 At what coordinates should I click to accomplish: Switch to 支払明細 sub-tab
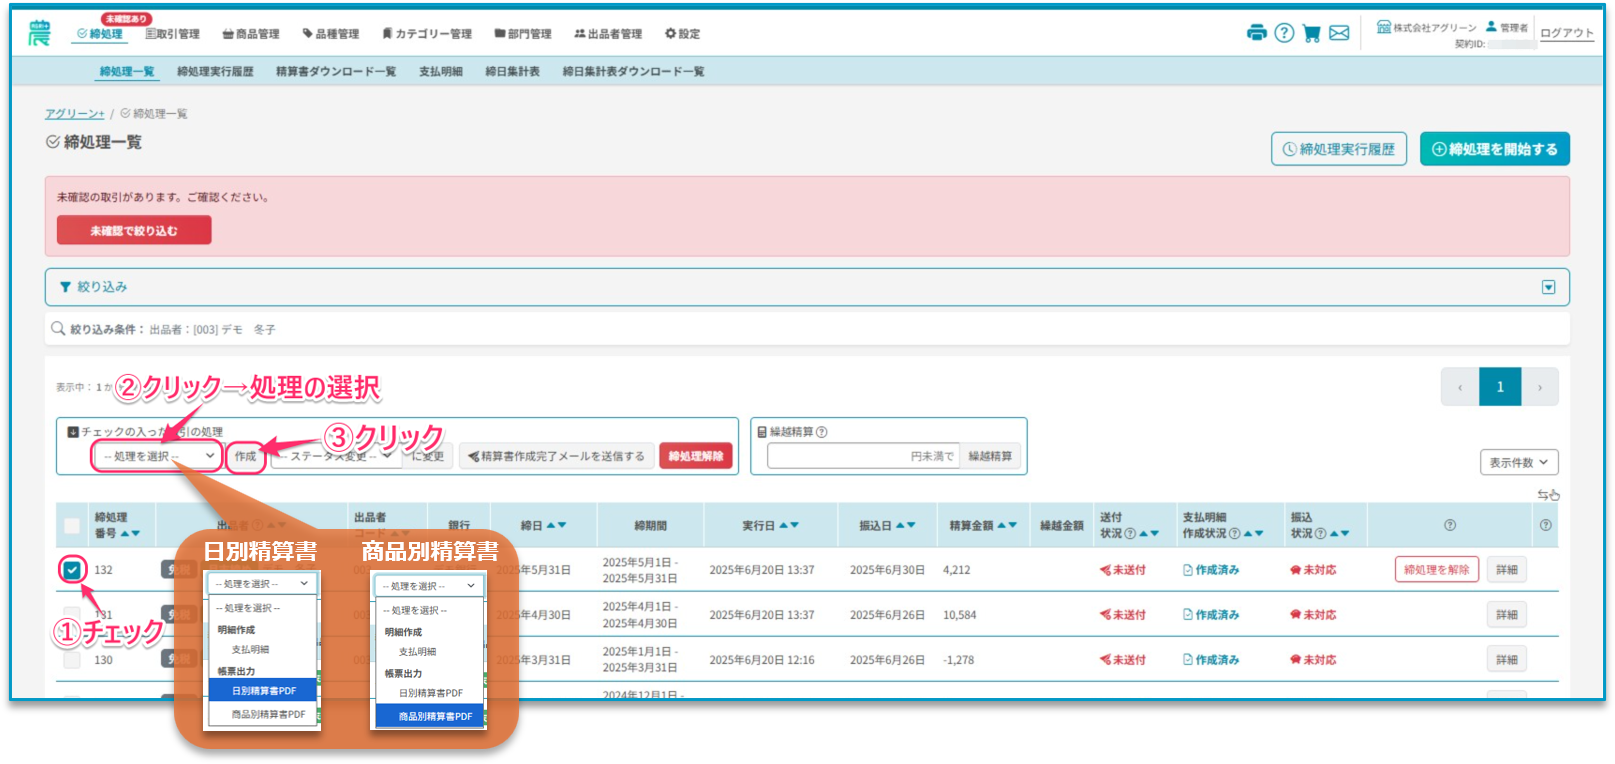[x=441, y=72]
